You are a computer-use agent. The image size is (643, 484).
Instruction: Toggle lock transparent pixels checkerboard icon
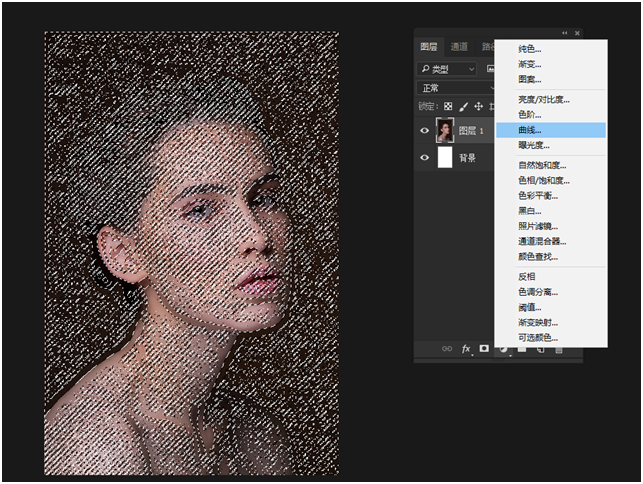[448, 107]
